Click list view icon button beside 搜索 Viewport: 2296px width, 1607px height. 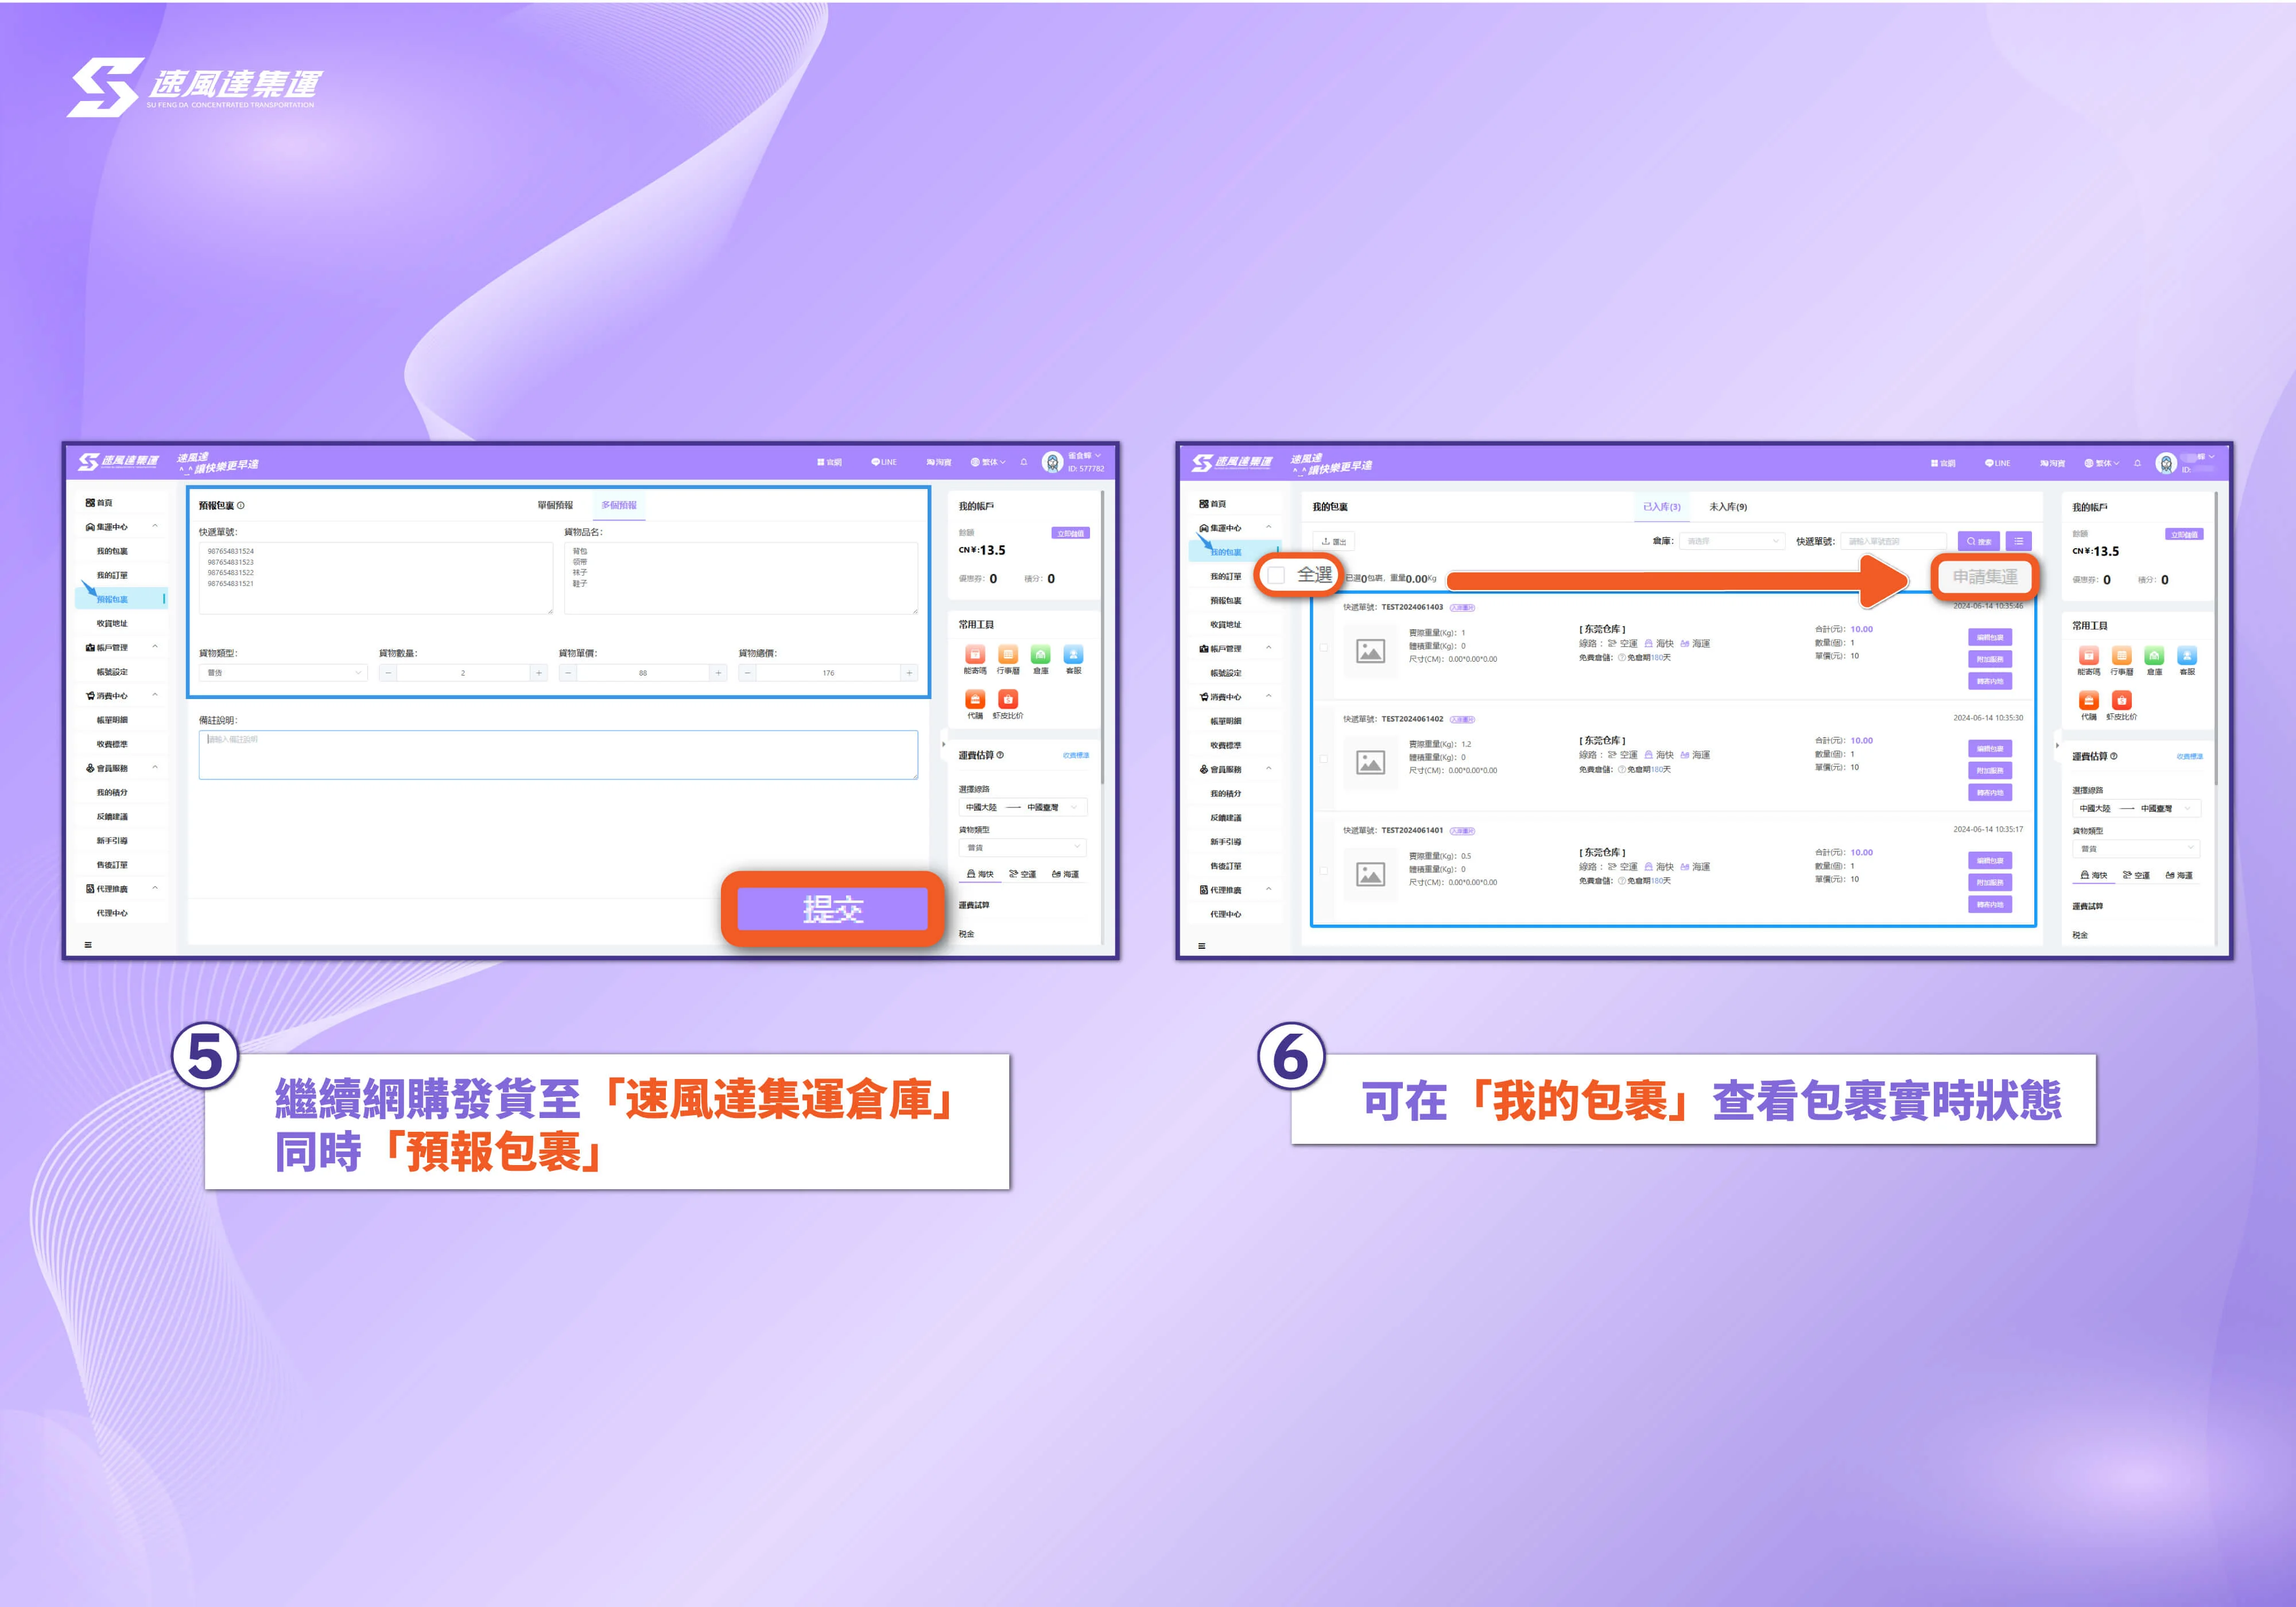tap(2018, 541)
